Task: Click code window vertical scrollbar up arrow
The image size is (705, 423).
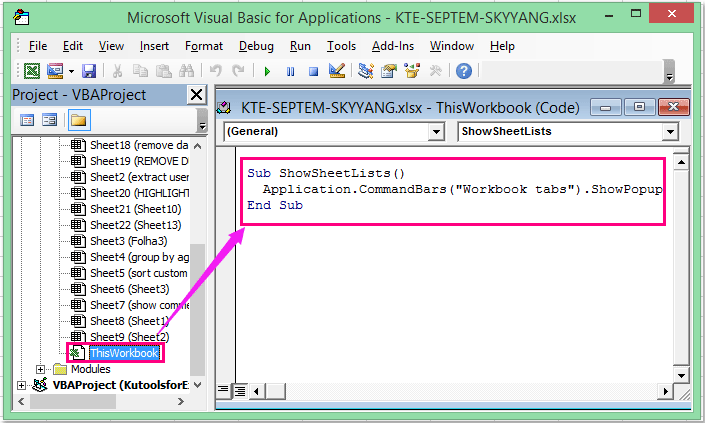Action: tap(681, 162)
